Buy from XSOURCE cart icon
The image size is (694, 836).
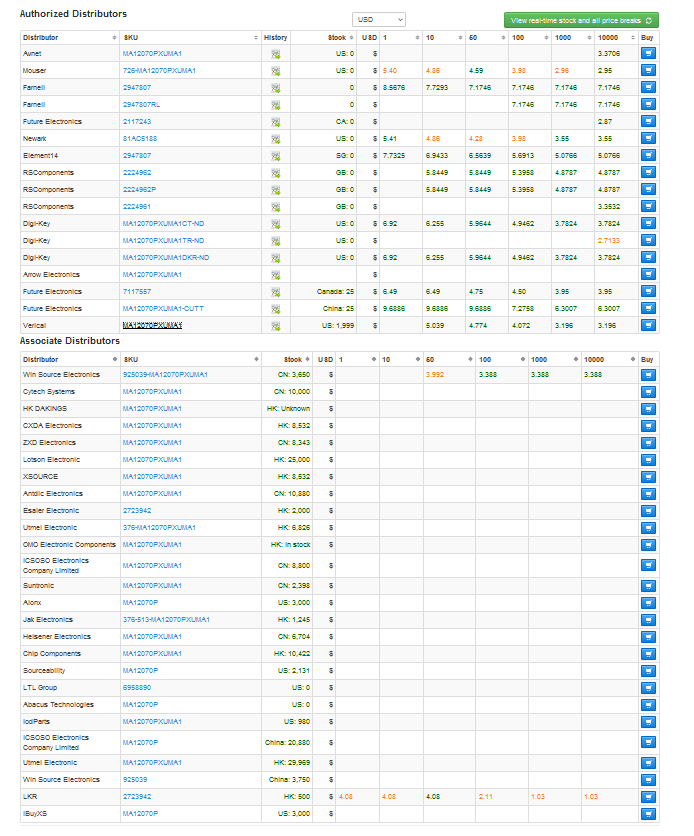(648, 477)
